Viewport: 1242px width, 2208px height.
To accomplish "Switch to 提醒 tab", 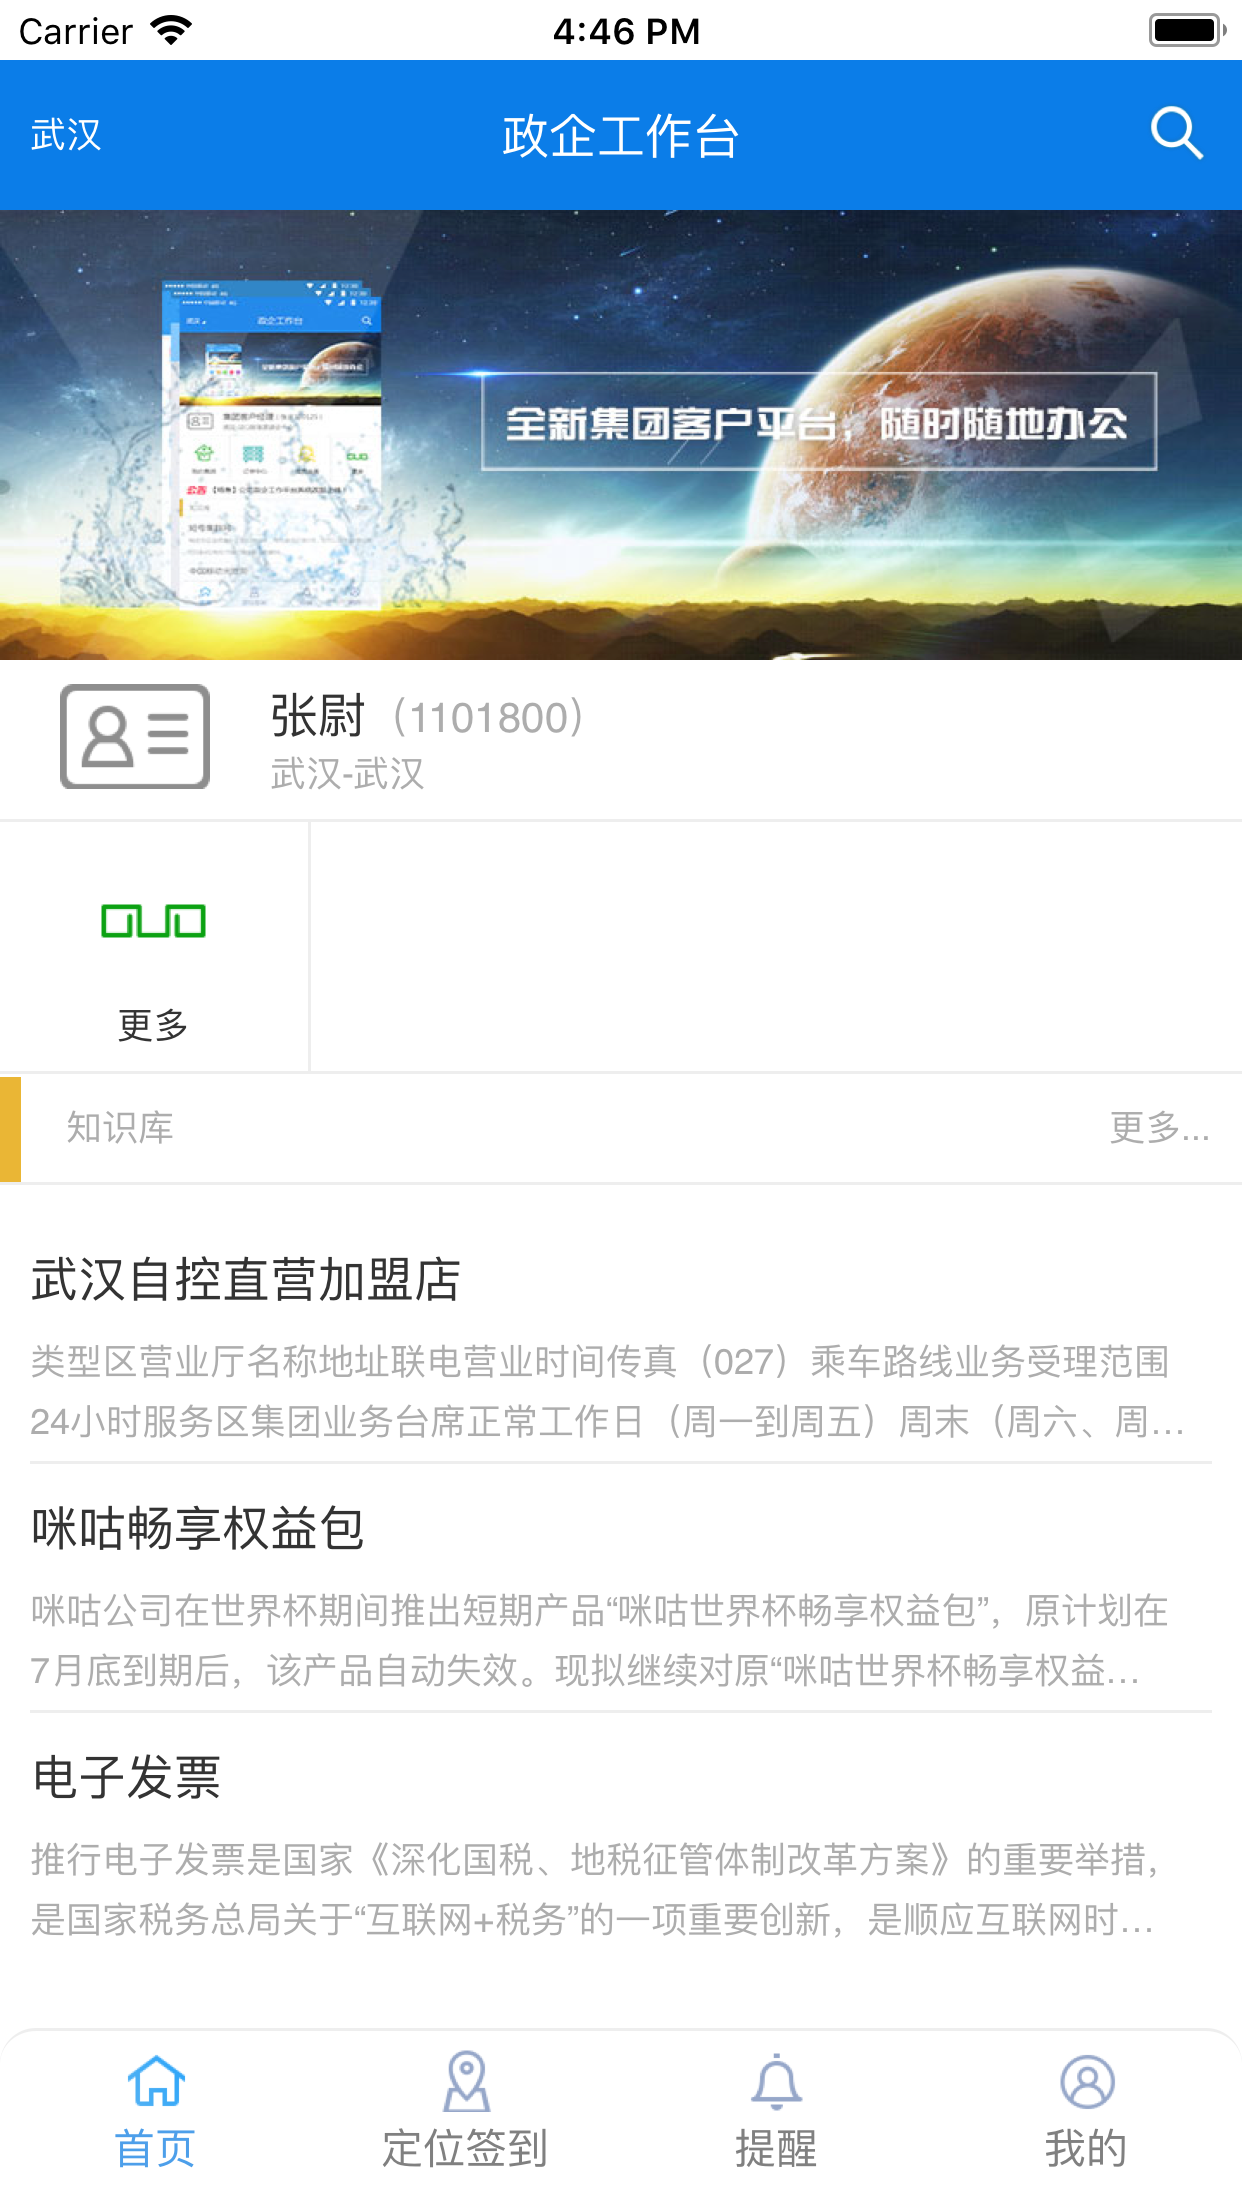I will [x=776, y=2148].
